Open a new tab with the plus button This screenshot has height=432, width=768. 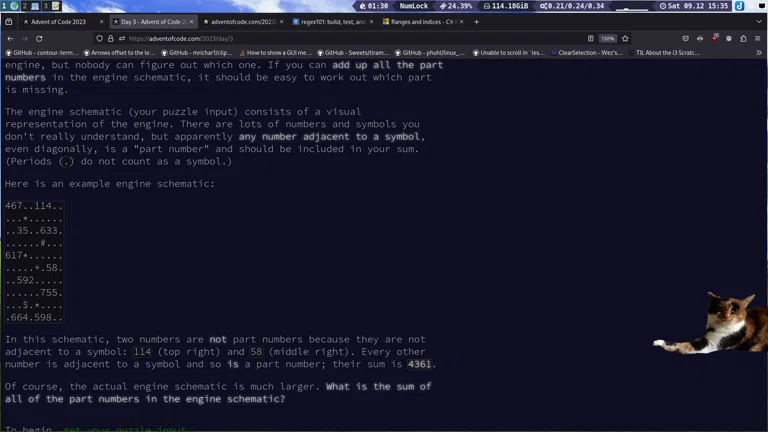click(x=476, y=22)
